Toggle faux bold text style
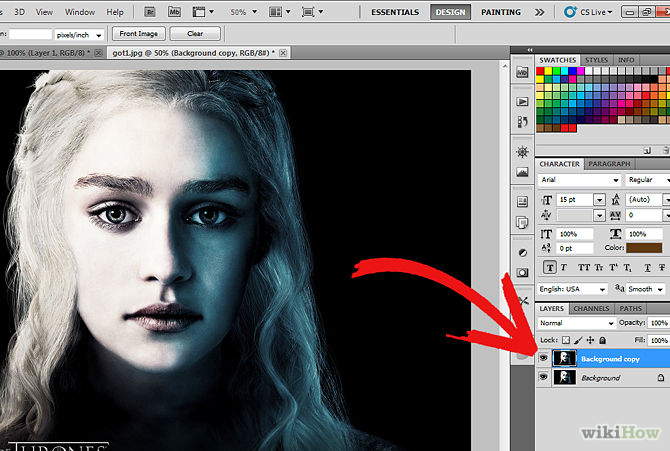Screen dimensions: 670x451 550,267
